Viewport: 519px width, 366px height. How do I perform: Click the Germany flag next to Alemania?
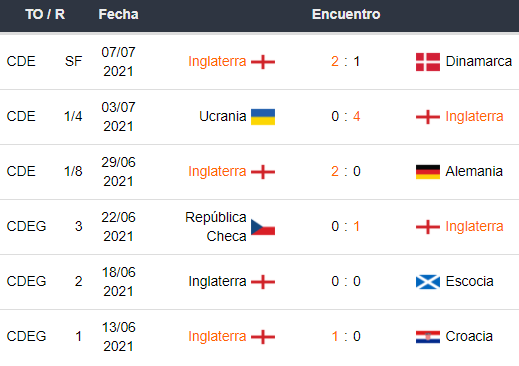tap(428, 172)
